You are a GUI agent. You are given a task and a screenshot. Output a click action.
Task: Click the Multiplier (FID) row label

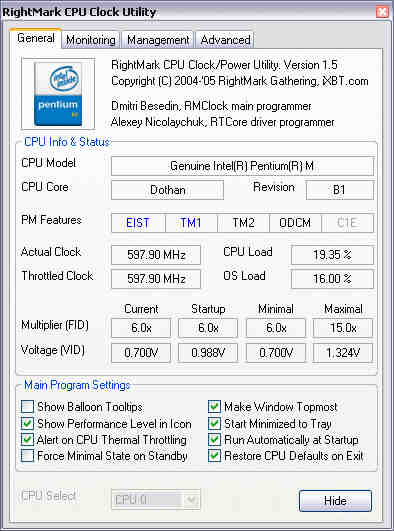(55, 325)
